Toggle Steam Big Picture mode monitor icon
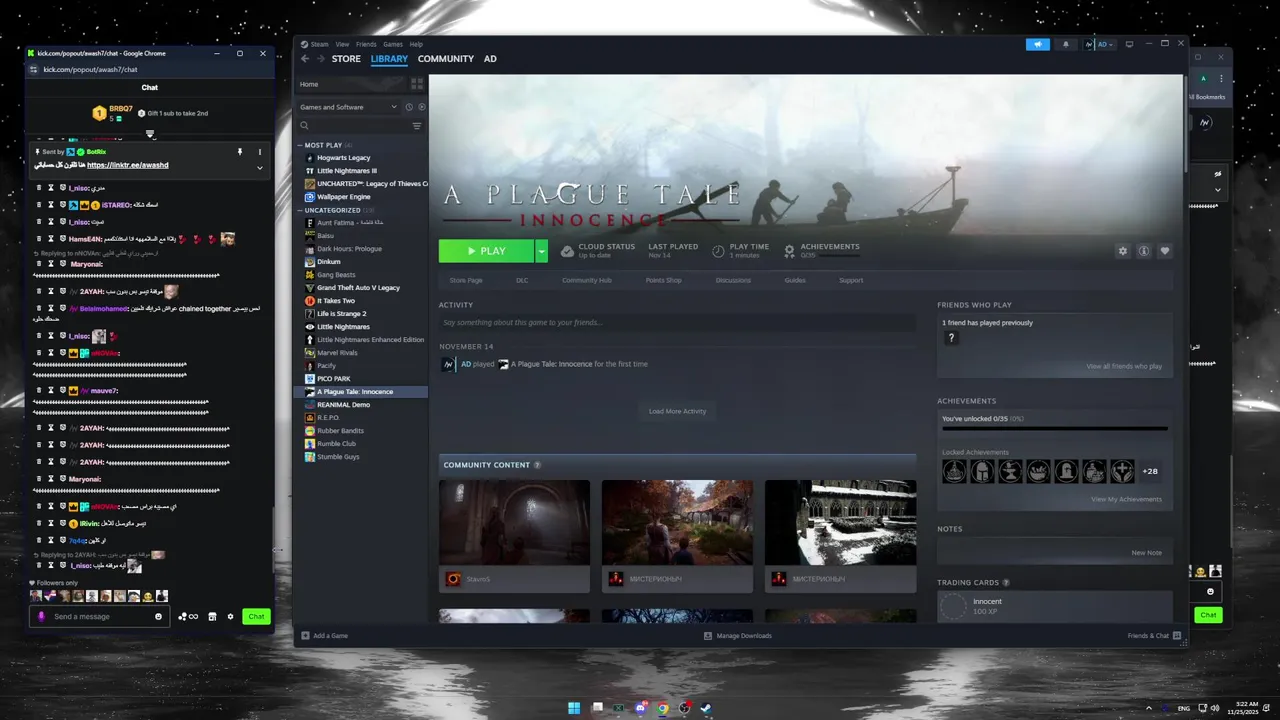This screenshot has height=720, width=1280. 1129,44
